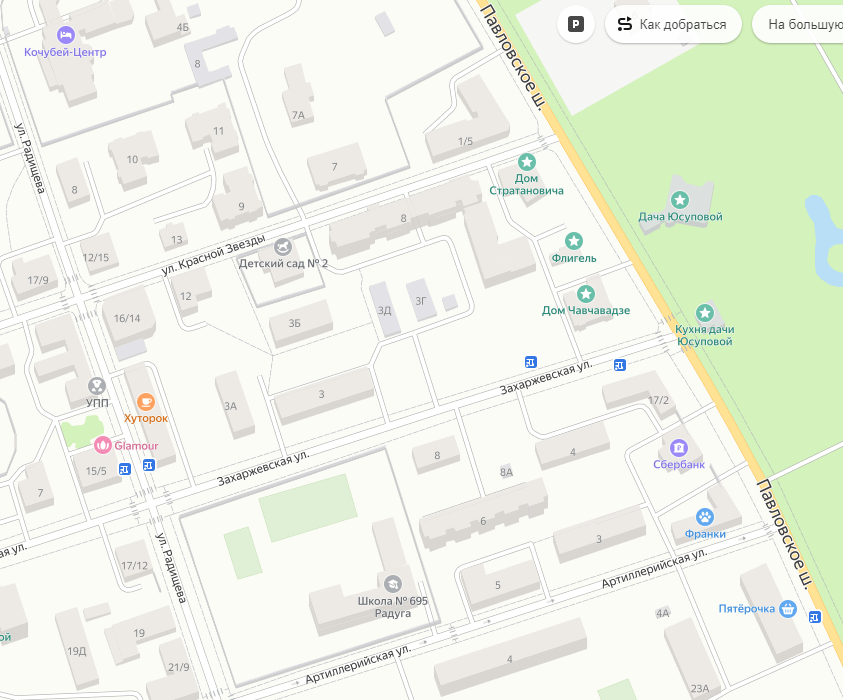Image resolution: width=843 pixels, height=700 pixels.
Task: Open the Дом Чавчавадзе marker
Action: pyautogui.click(x=586, y=294)
